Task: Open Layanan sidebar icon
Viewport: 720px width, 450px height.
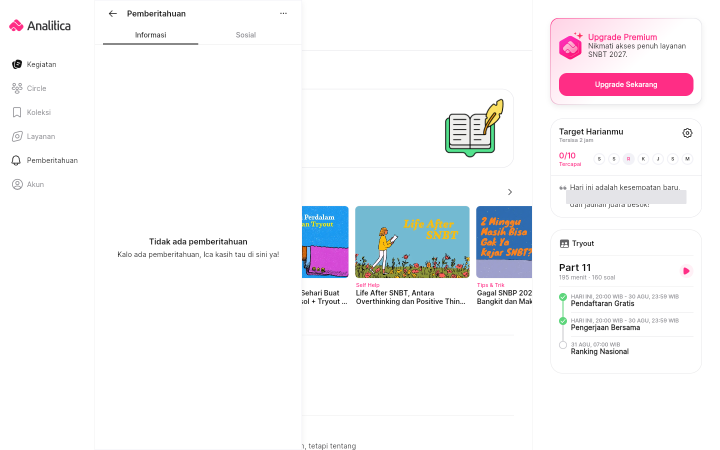Action: (17, 136)
